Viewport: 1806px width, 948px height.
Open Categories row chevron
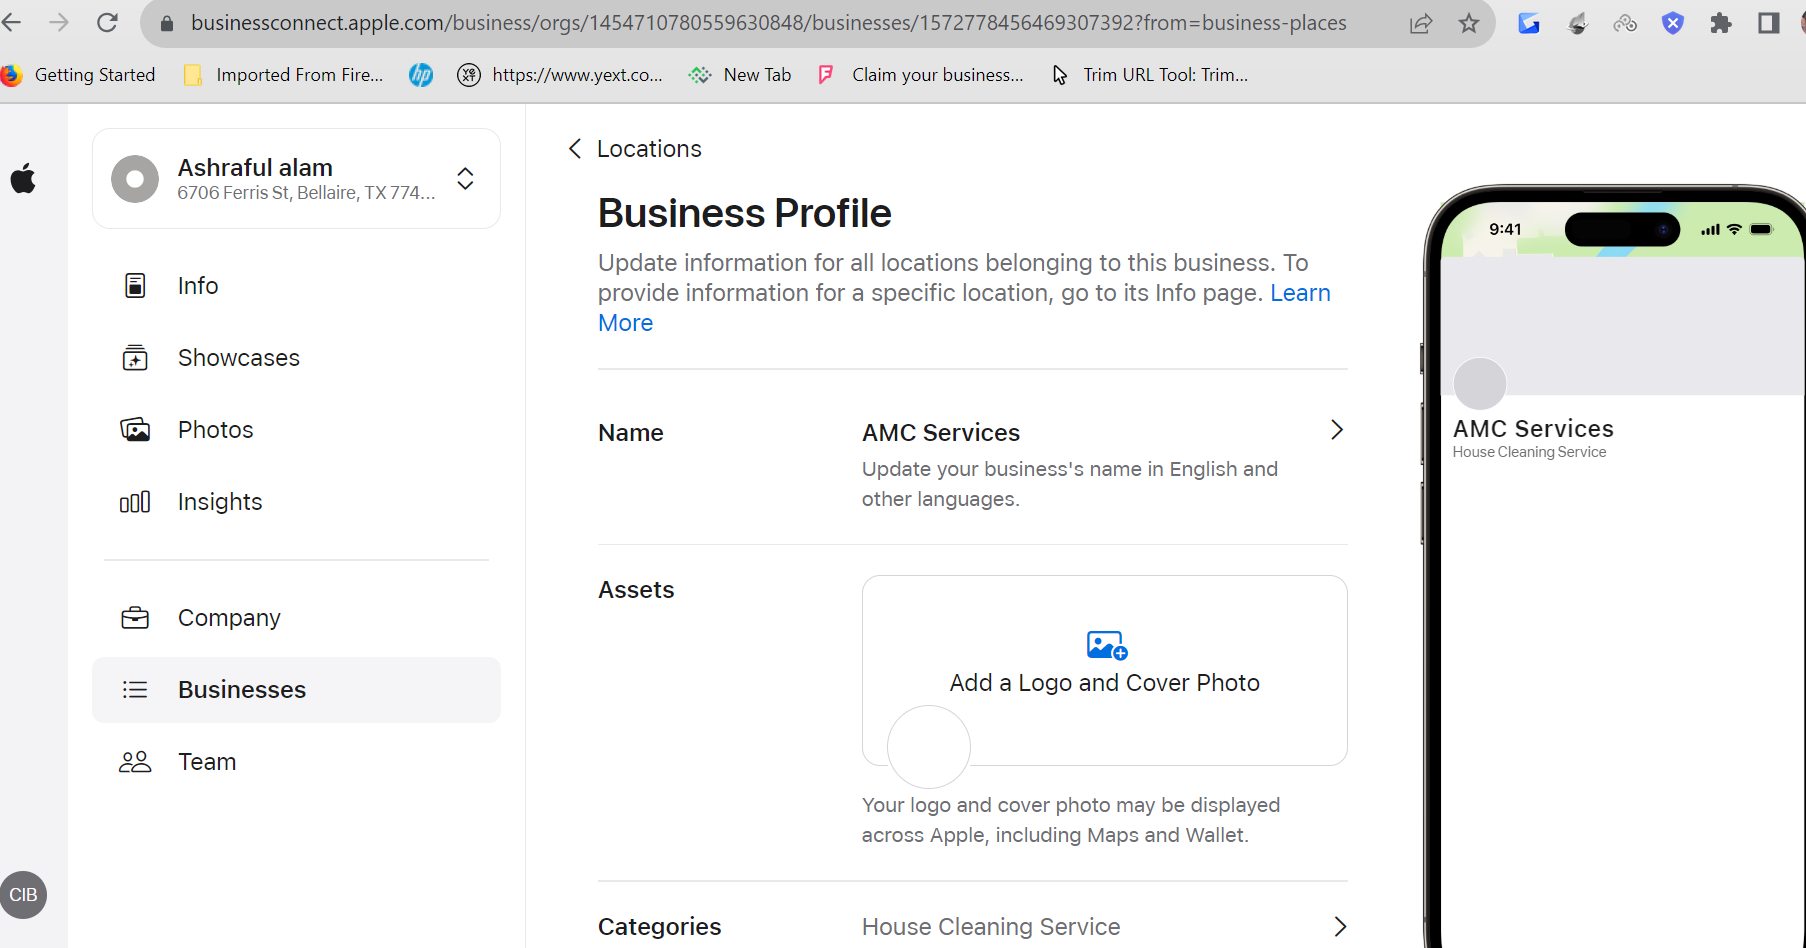(x=1340, y=927)
